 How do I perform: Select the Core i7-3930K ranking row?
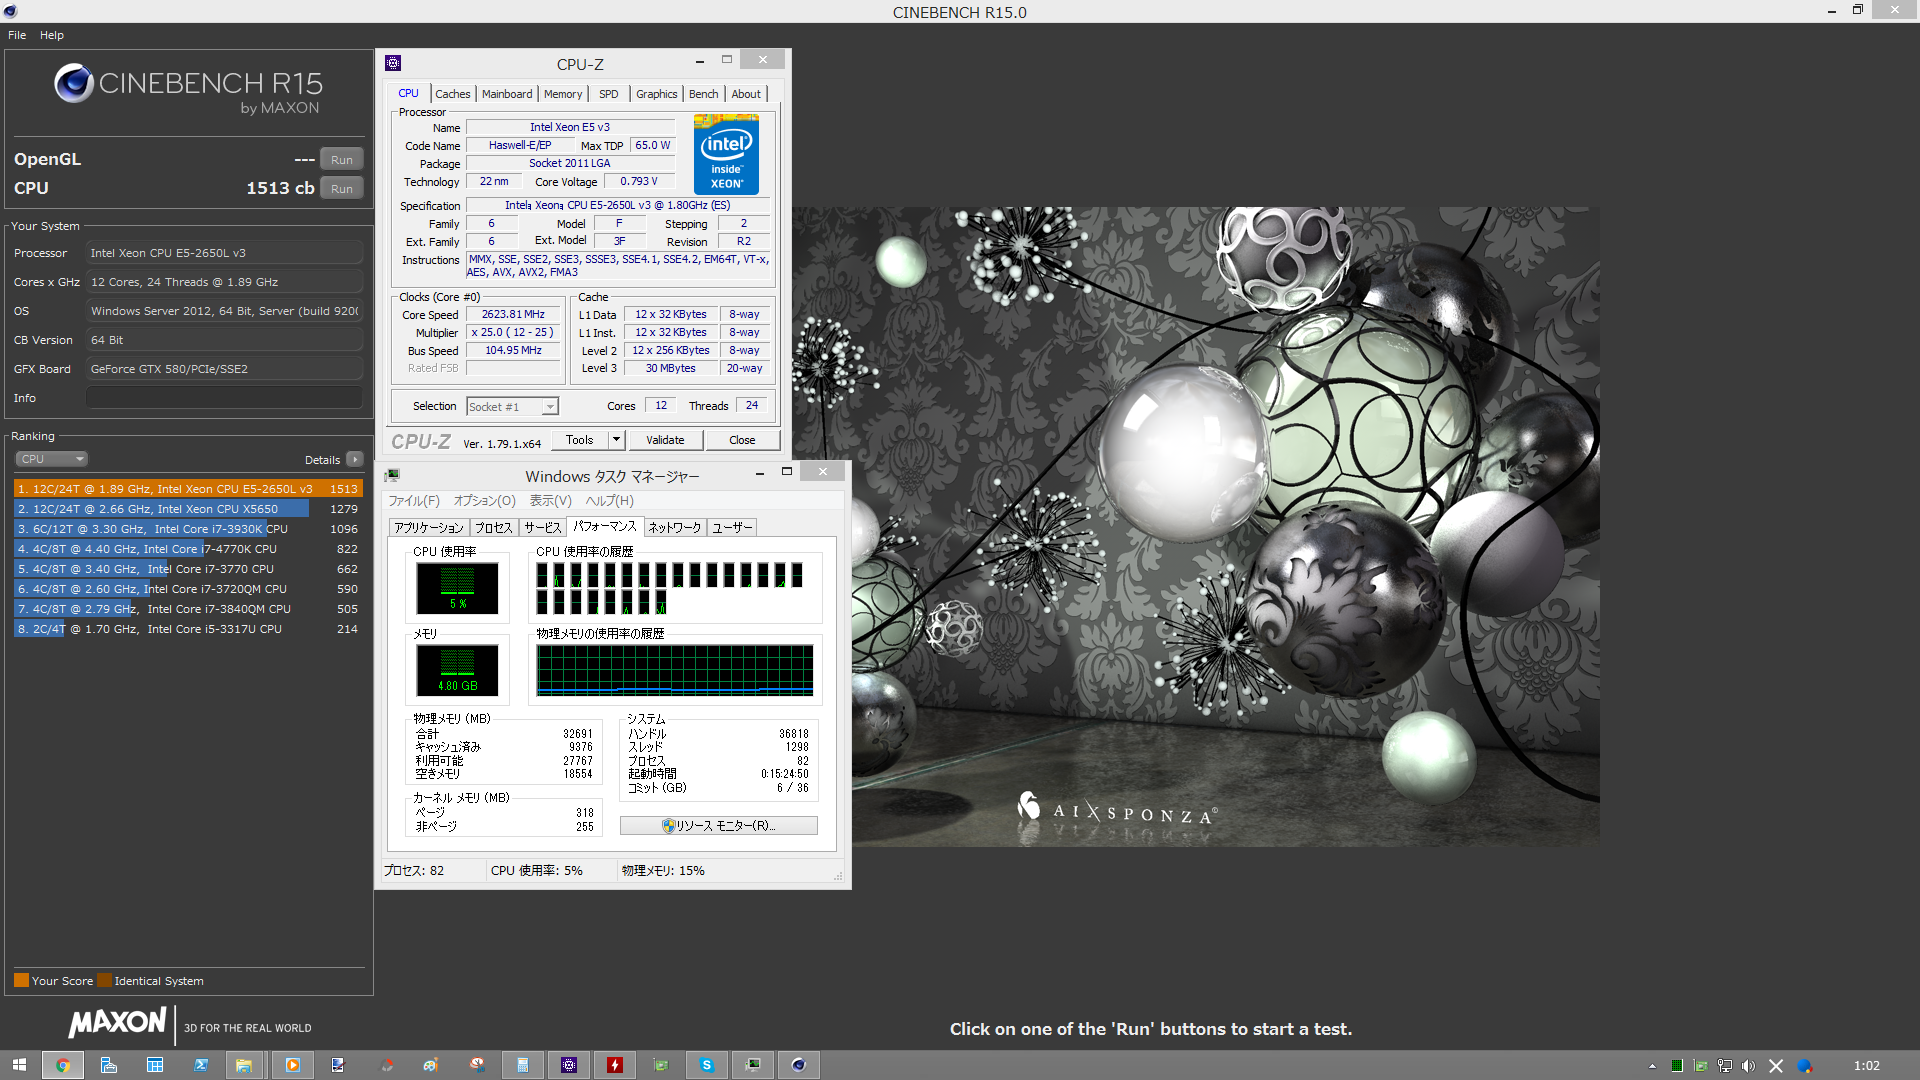point(188,529)
